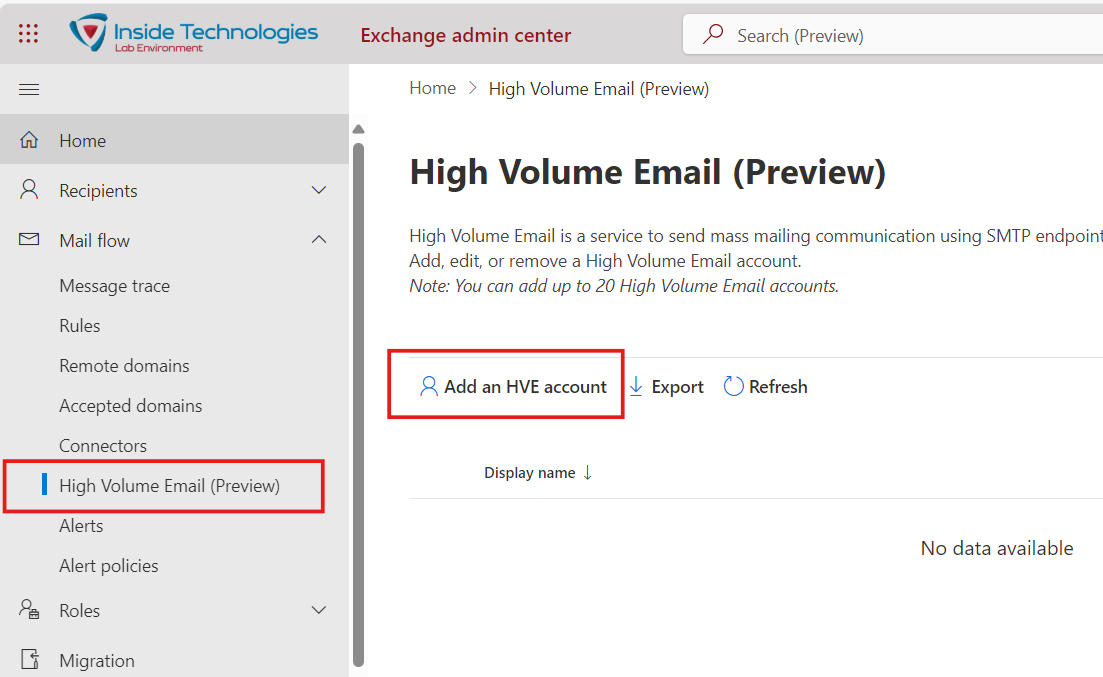Click the Recipients person icon
This screenshot has height=677, width=1103.
[29, 189]
